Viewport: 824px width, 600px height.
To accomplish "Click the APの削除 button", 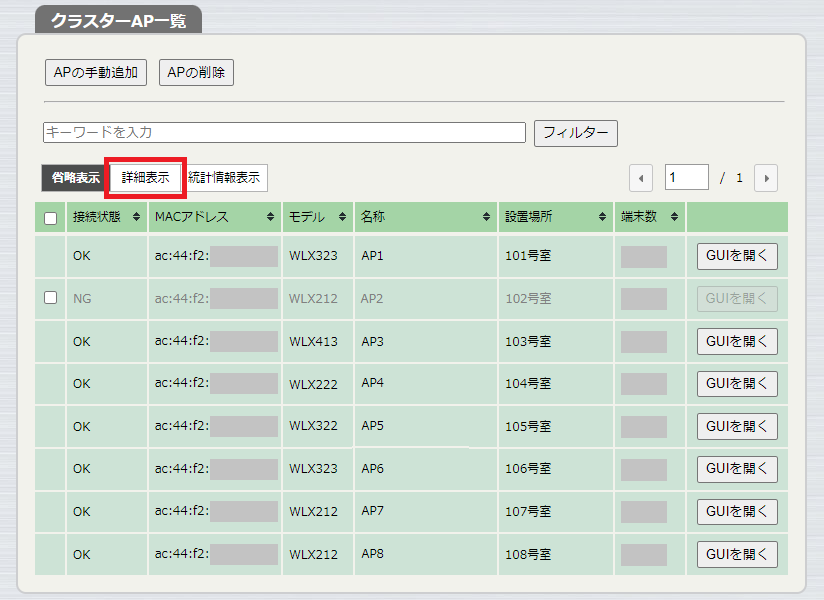I will (196, 72).
